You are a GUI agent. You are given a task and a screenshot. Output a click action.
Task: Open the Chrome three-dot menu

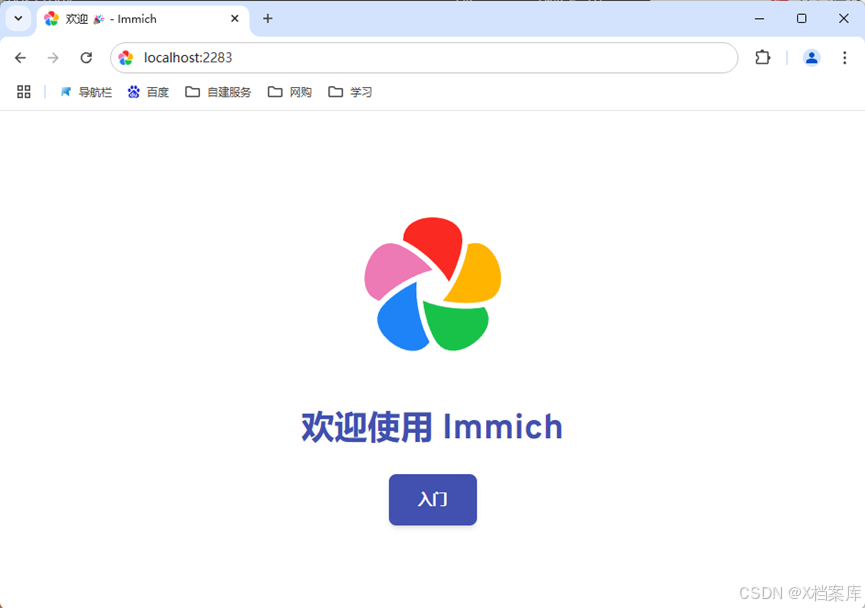coord(845,57)
